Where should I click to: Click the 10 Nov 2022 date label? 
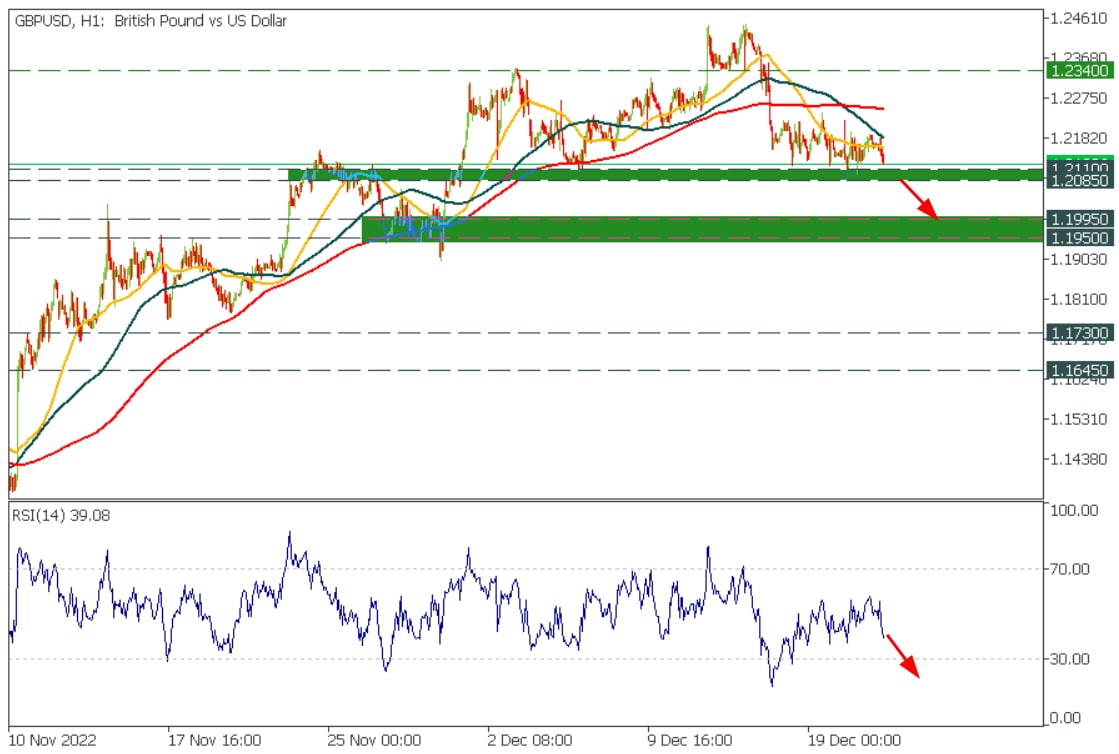(52, 740)
